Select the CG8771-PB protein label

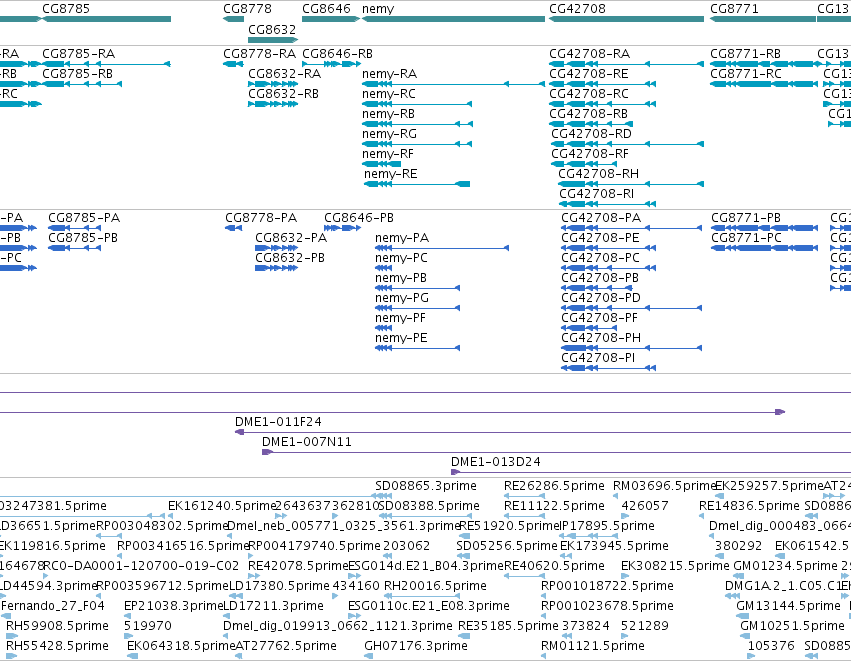click(x=746, y=218)
